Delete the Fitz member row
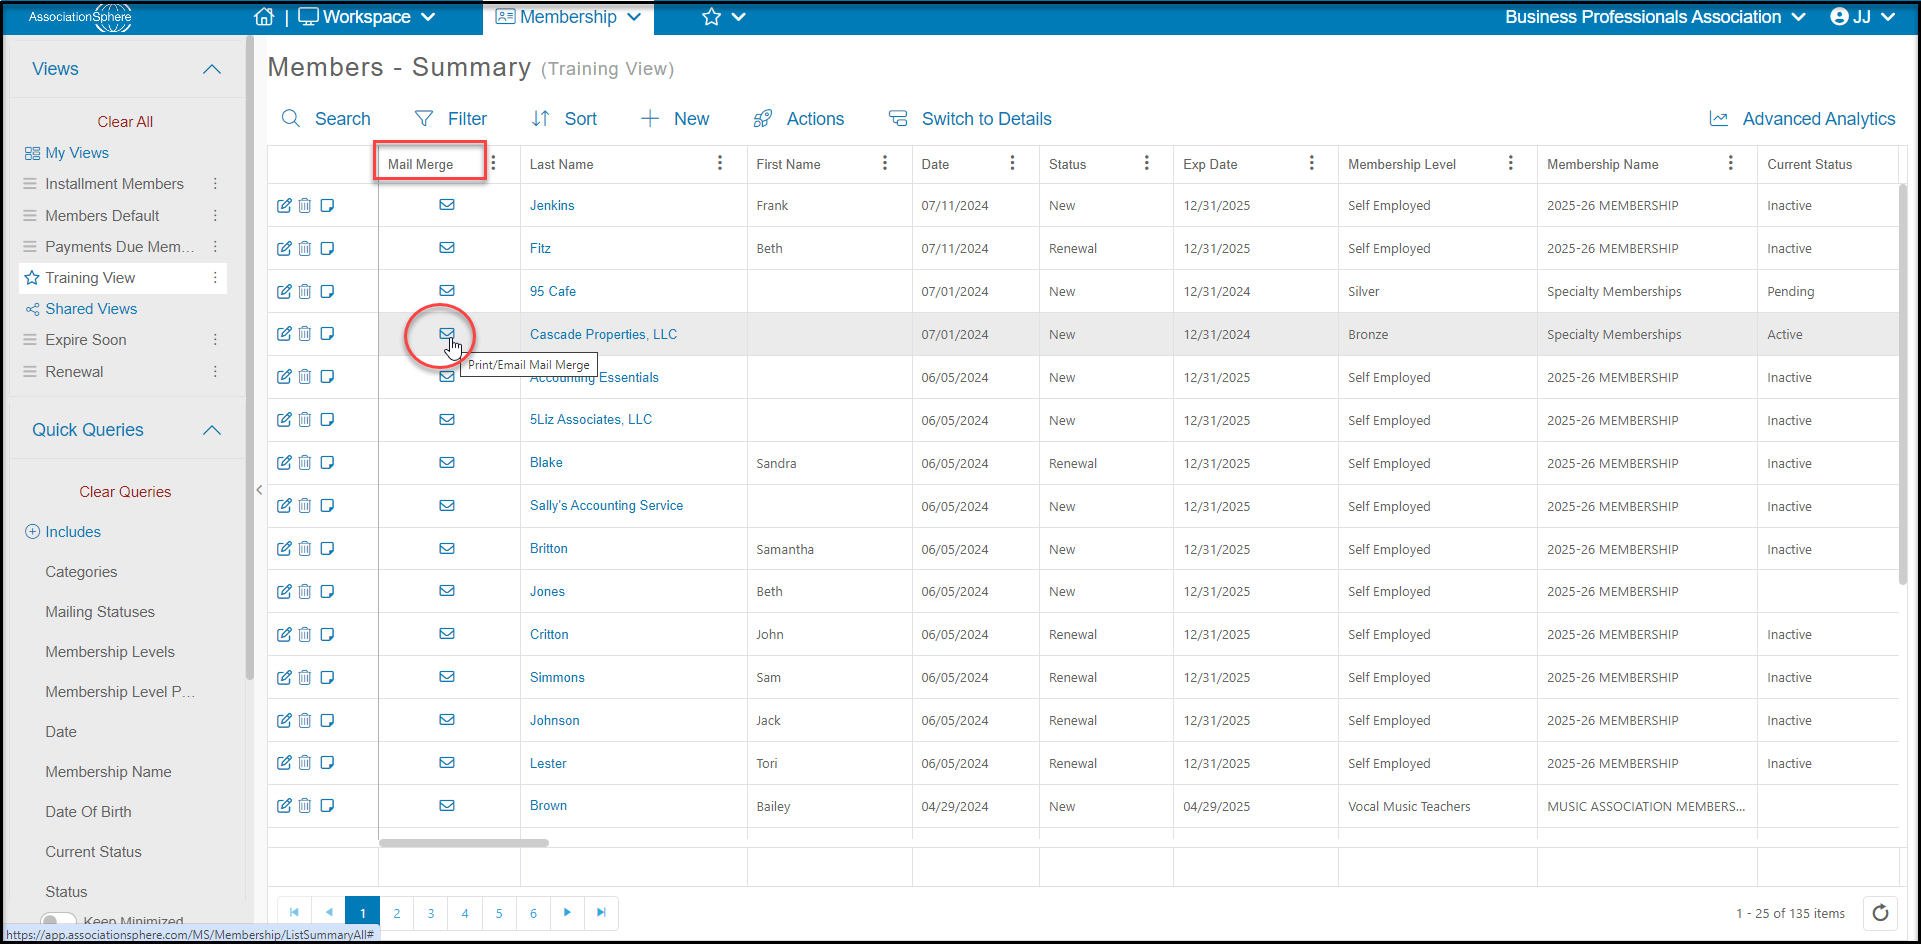This screenshot has height=944, width=1921. coord(305,248)
